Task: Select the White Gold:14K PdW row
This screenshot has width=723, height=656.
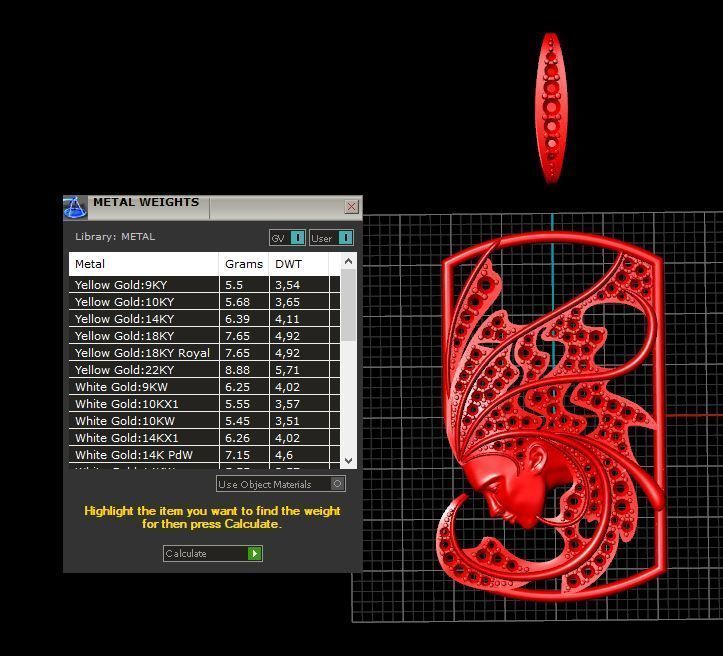Action: (x=204, y=455)
